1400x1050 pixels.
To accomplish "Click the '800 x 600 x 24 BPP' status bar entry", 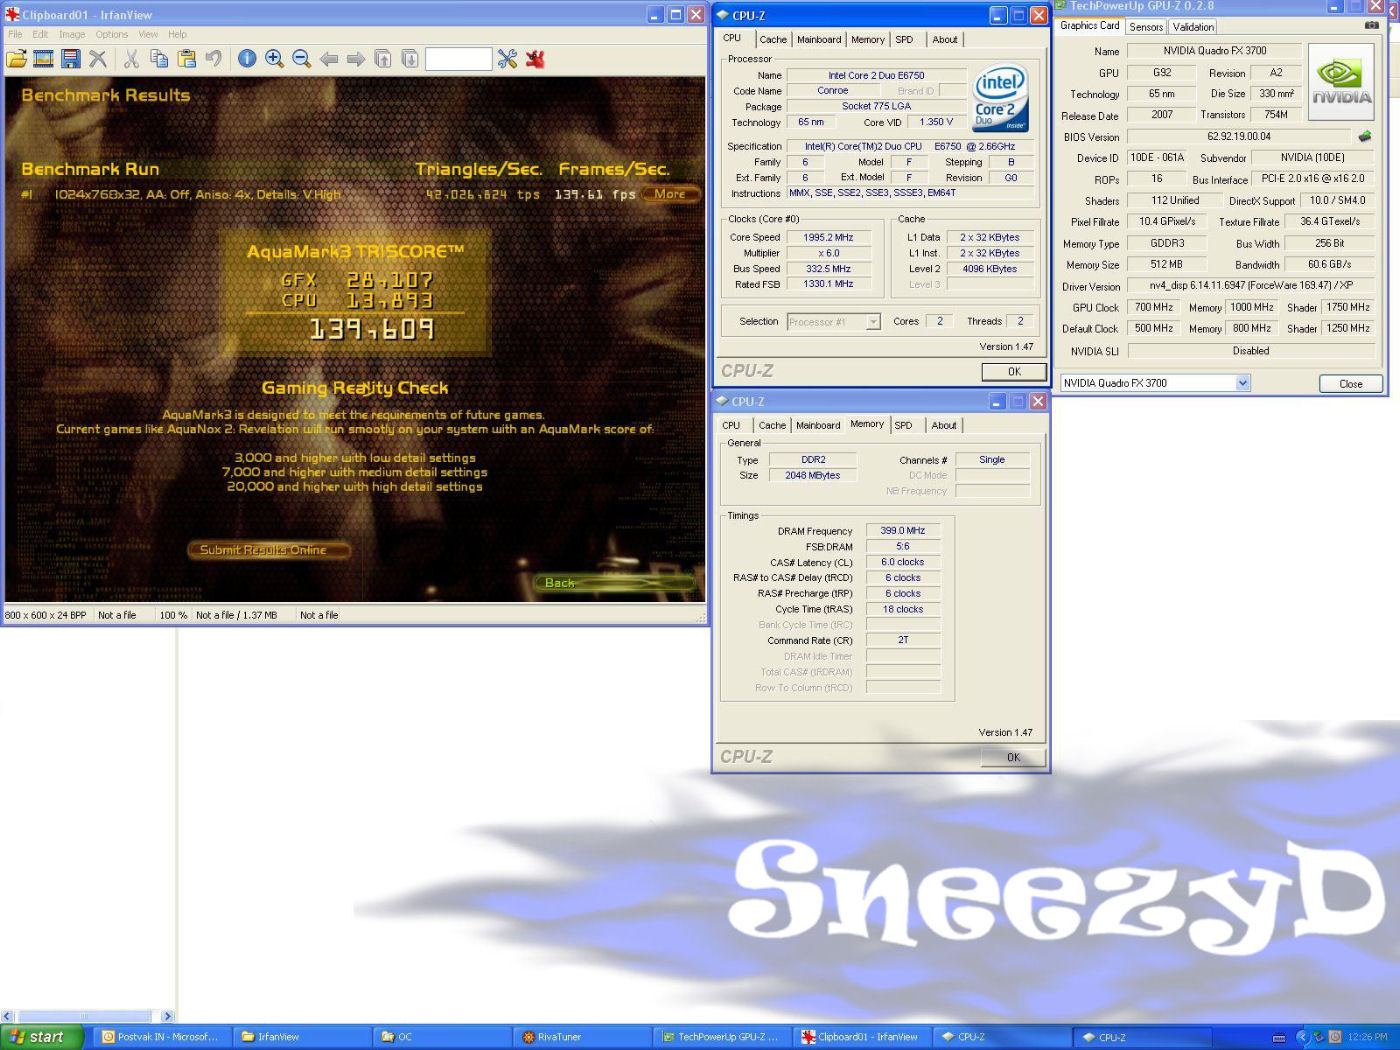I will pyautogui.click(x=46, y=616).
